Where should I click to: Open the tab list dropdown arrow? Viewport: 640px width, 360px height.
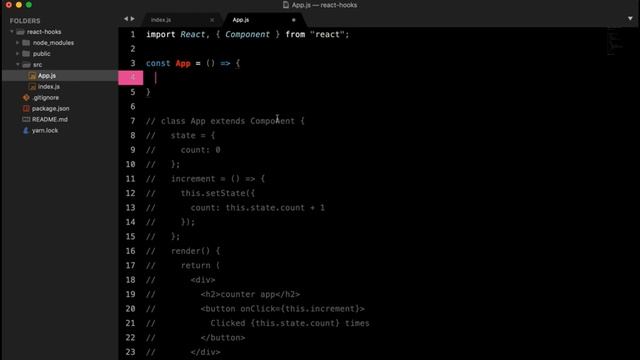630,18
